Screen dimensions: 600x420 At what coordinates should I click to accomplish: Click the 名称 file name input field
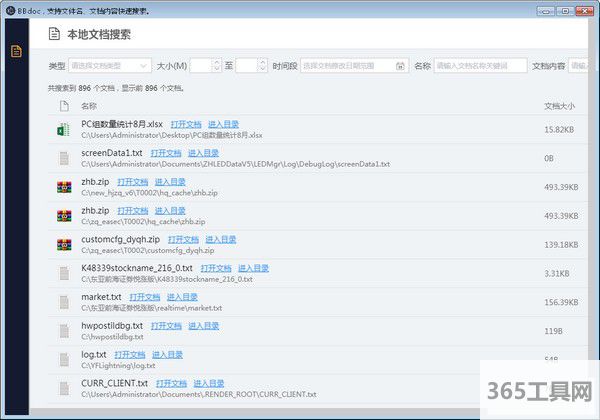480,66
